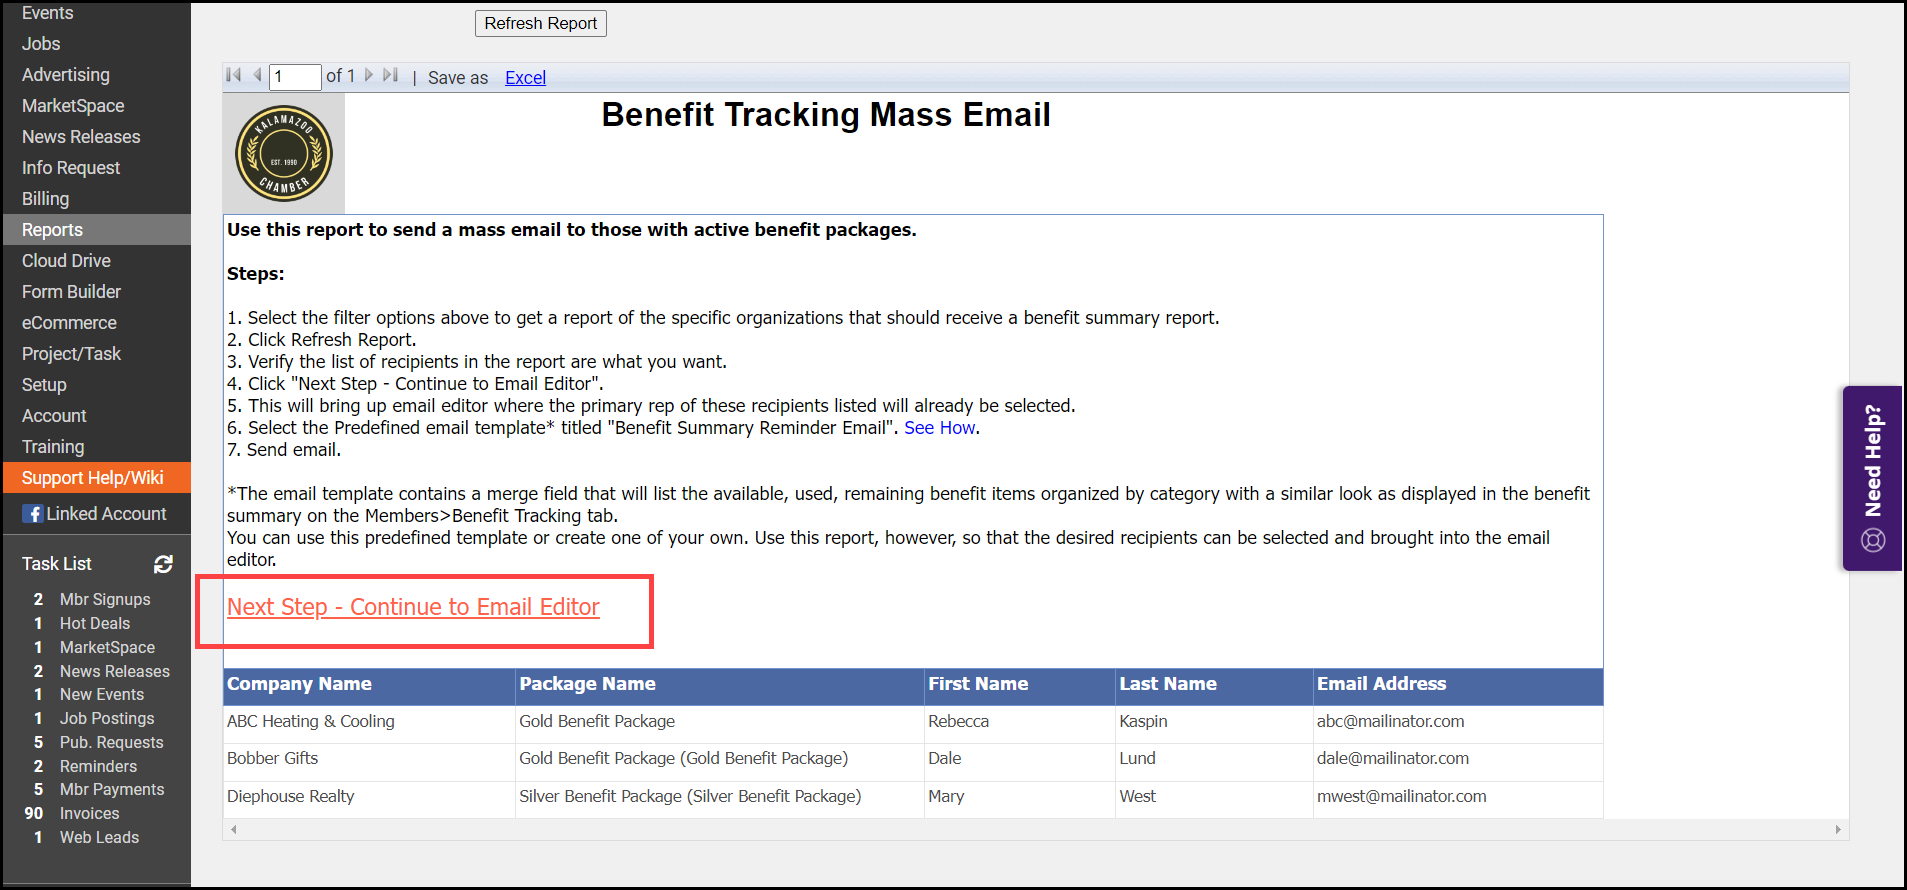Save the report as Excel
The height and width of the screenshot is (890, 1907).
click(x=525, y=78)
